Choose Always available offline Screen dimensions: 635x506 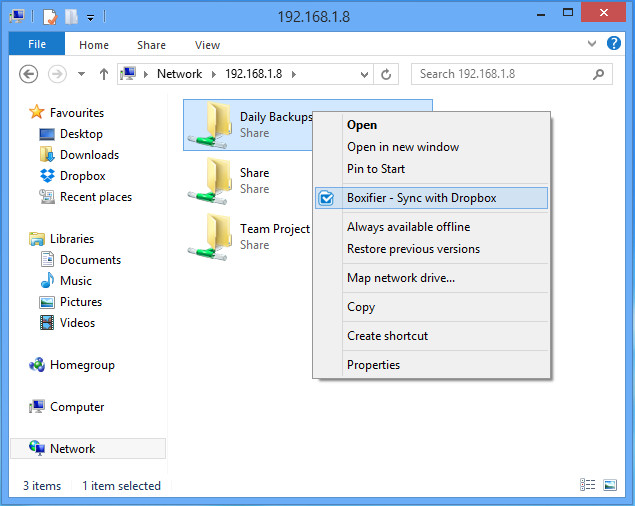pos(431,227)
